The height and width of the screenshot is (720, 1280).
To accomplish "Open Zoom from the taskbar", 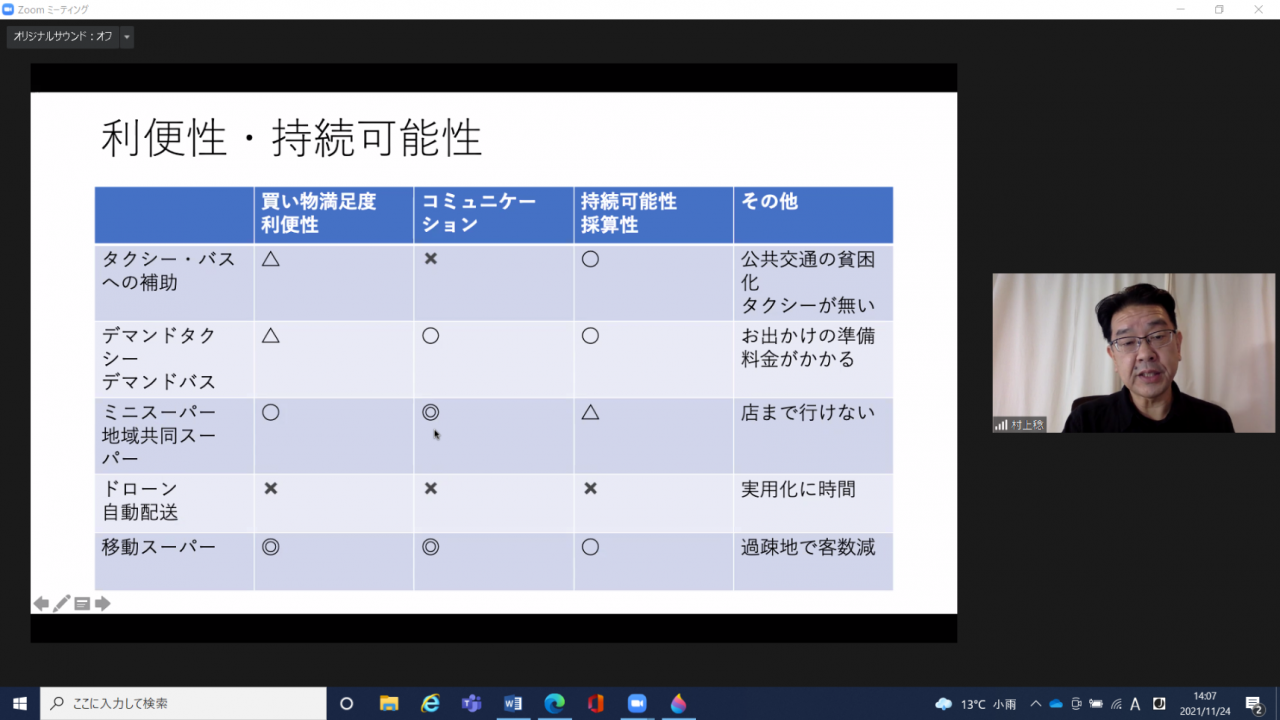I will click(637, 703).
